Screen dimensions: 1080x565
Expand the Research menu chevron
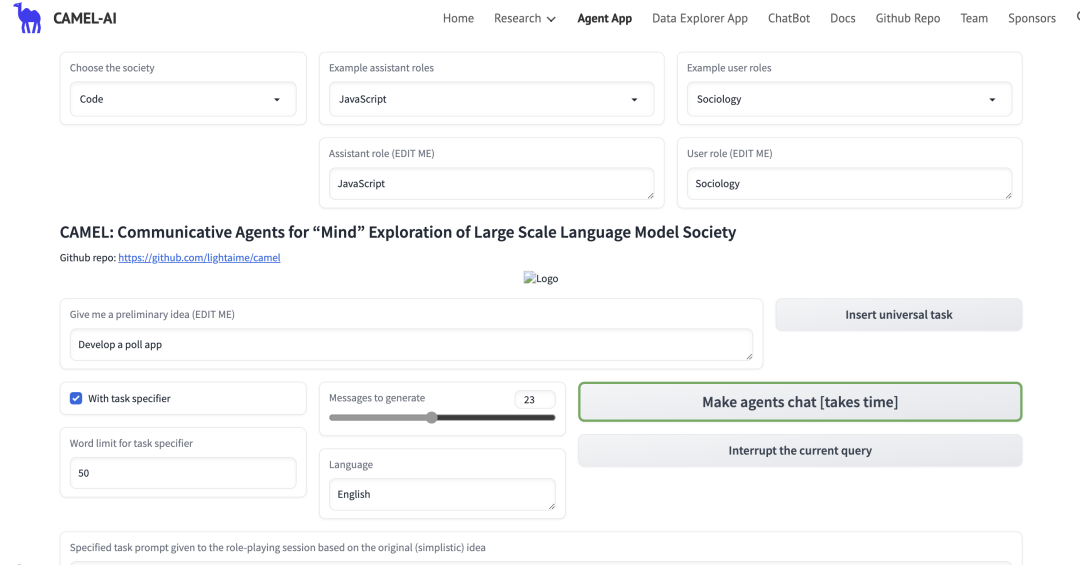click(551, 19)
